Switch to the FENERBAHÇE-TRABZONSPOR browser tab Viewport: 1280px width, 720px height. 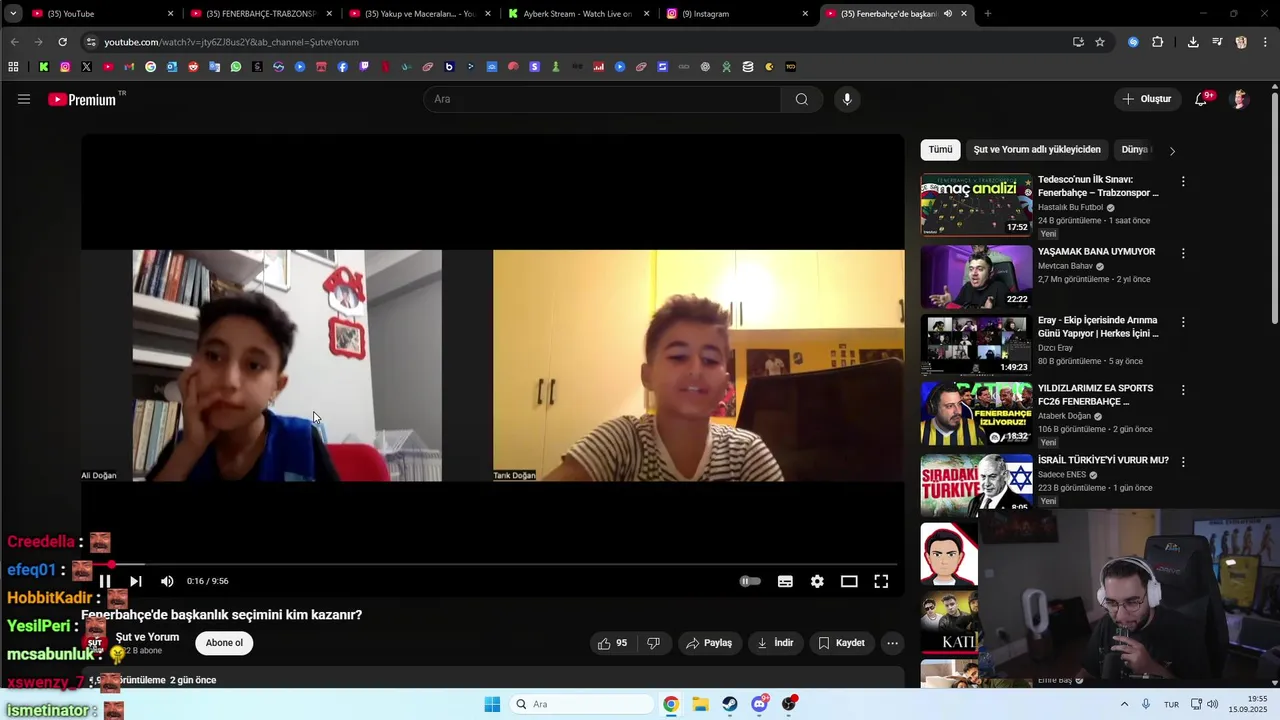pyautogui.click(x=260, y=14)
